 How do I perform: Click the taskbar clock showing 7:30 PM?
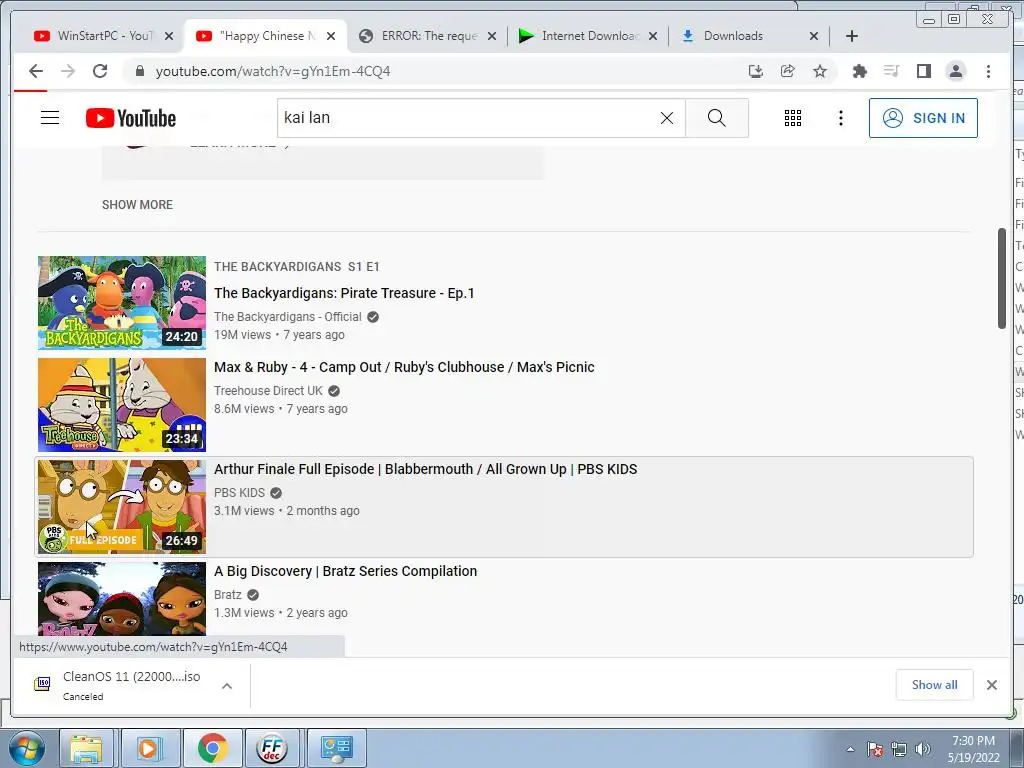pos(973,749)
